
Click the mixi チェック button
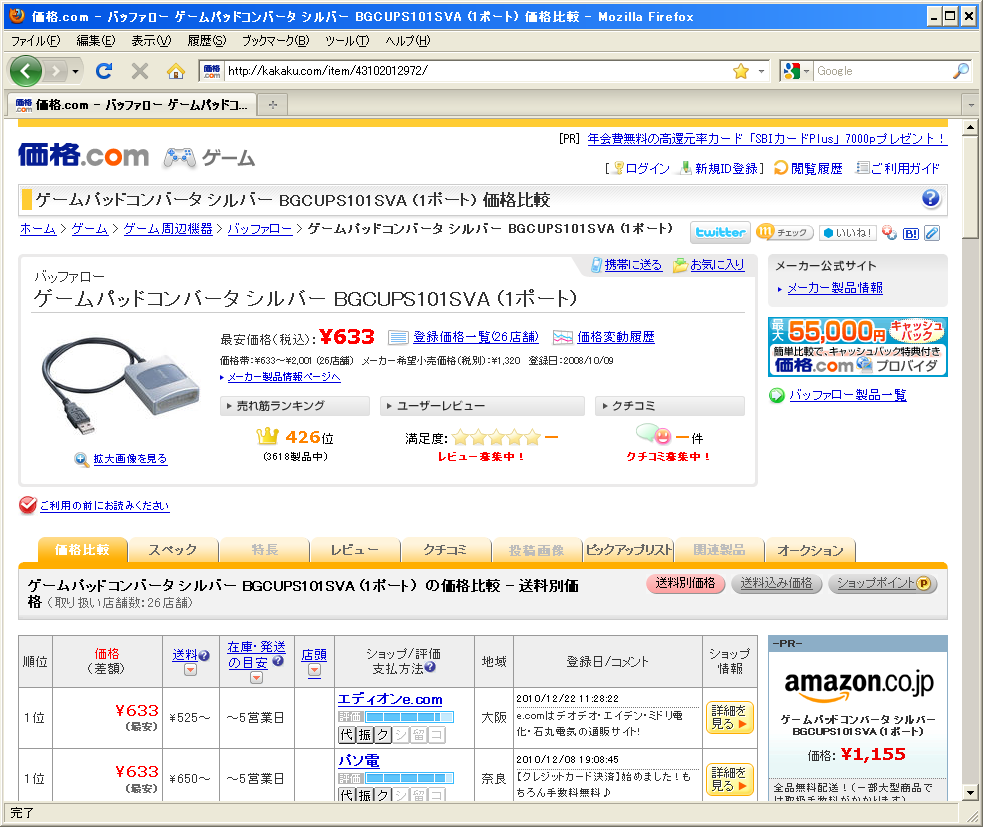coord(784,233)
